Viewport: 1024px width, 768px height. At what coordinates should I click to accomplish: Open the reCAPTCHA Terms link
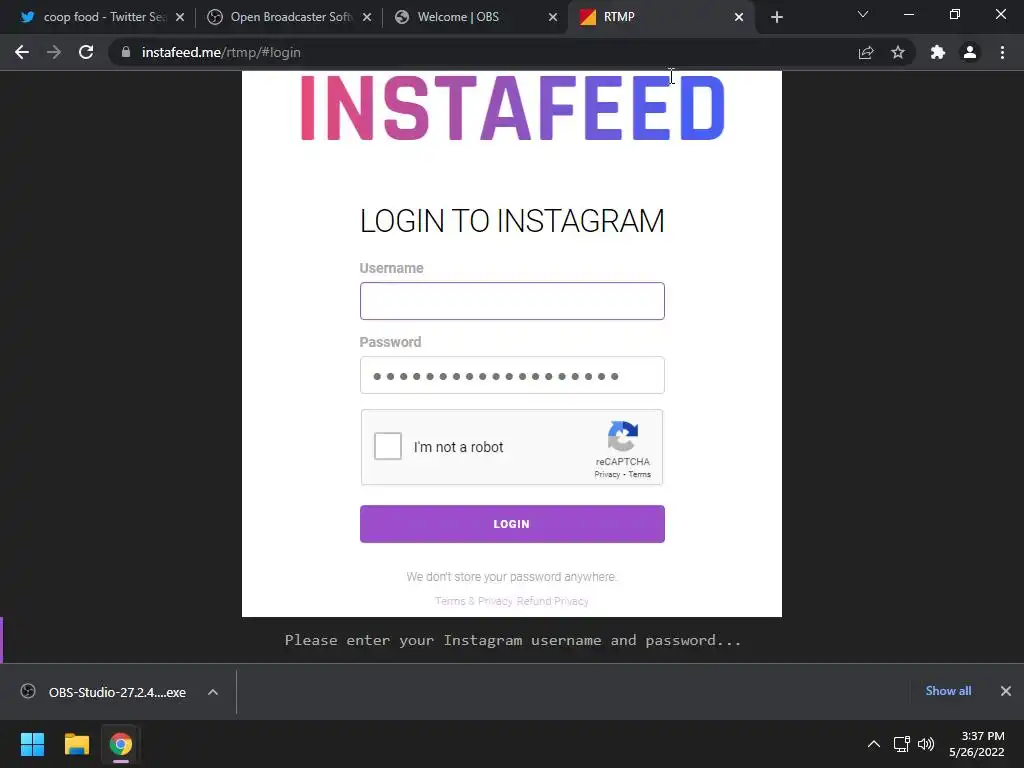pos(639,475)
